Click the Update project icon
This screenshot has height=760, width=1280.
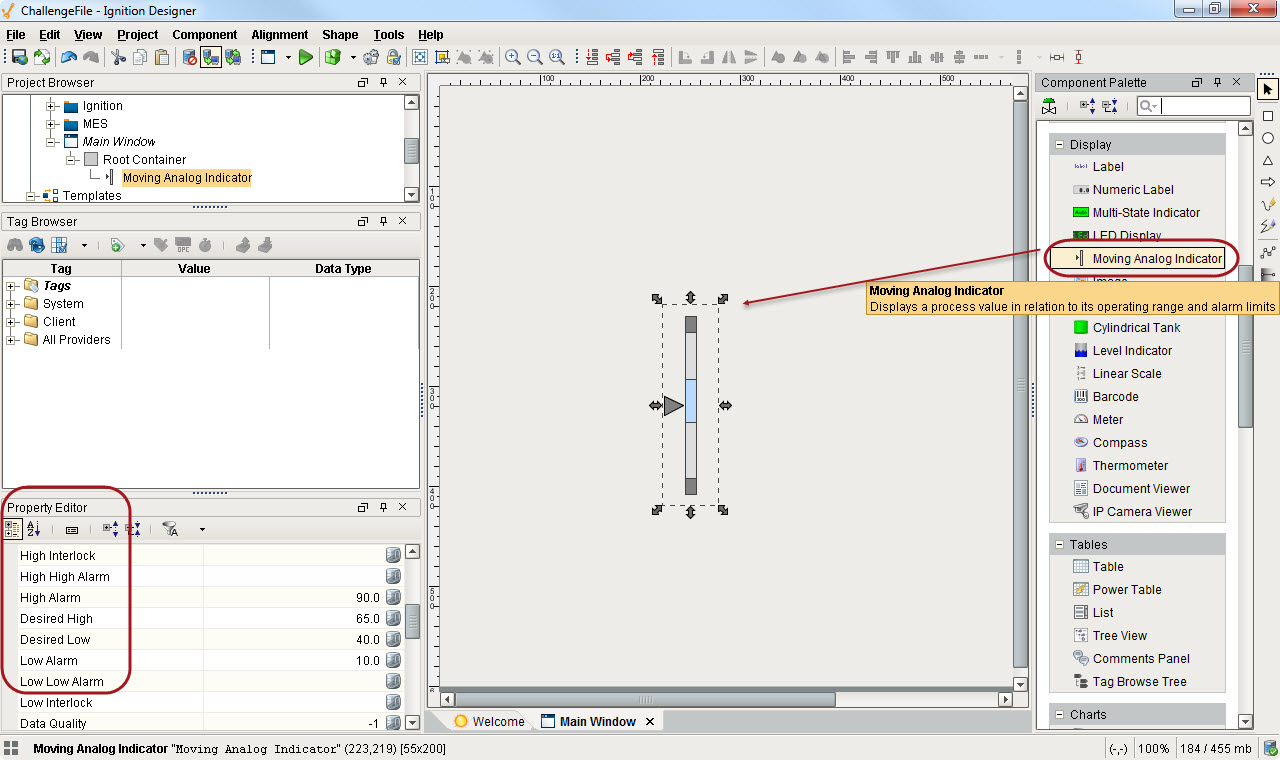[41, 57]
